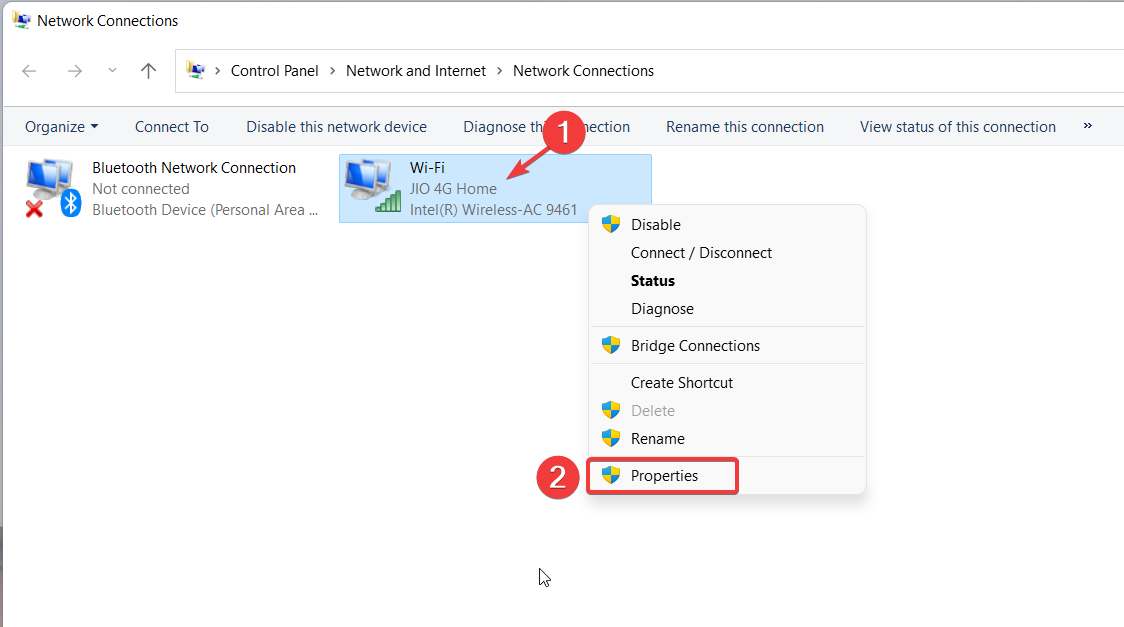The image size is (1124, 627).
Task: Select Status from the context menu
Action: click(x=653, y=281)
